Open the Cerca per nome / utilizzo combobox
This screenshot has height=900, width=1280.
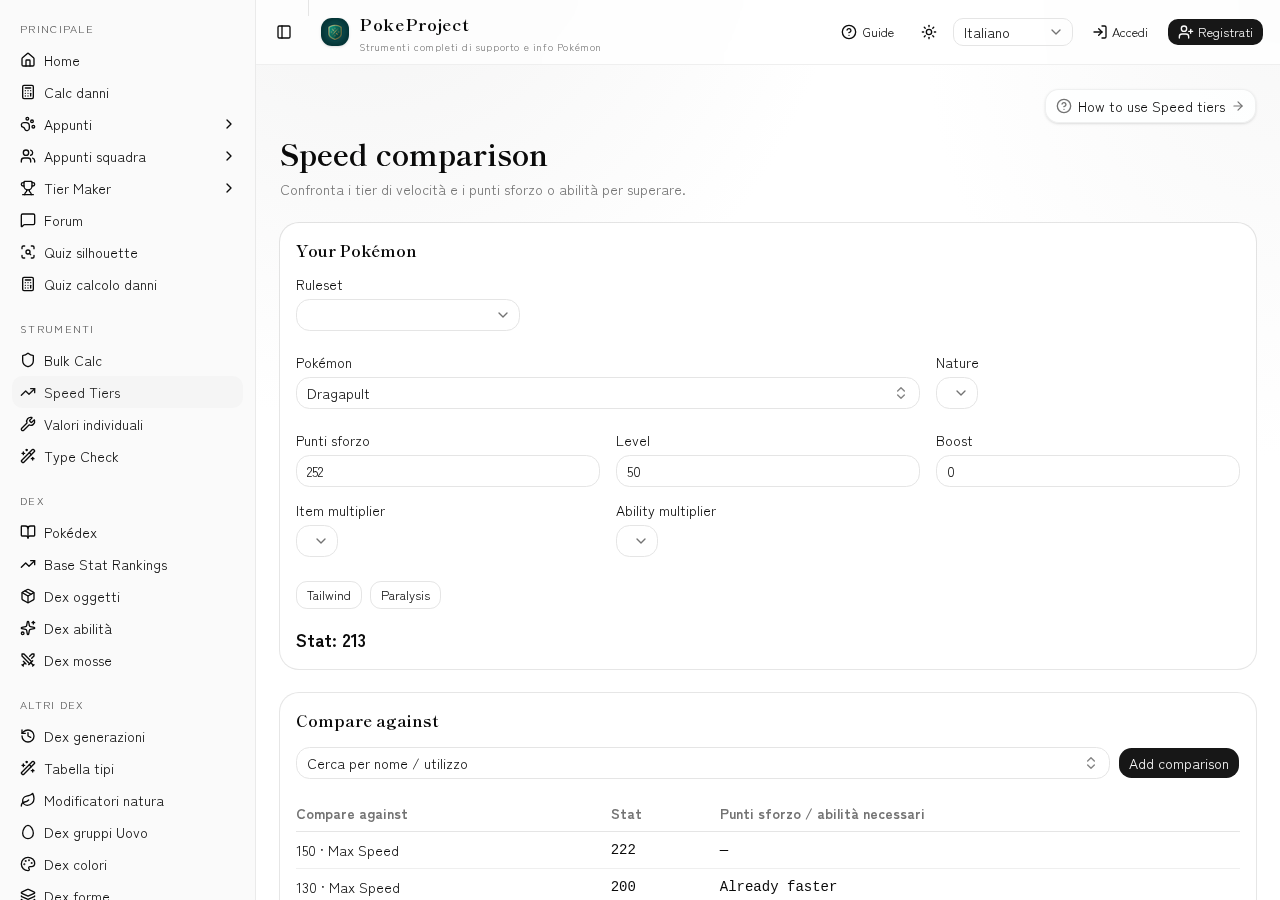(703, 763)
